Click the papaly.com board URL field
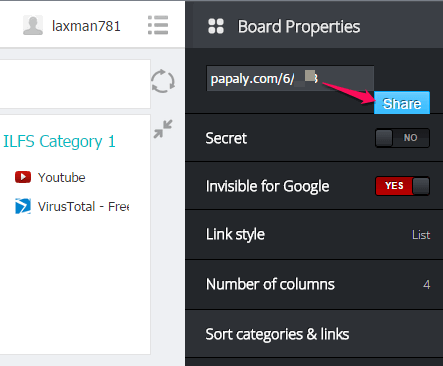Viewport: 443px width, 366px height. click(x=290, y=78)
